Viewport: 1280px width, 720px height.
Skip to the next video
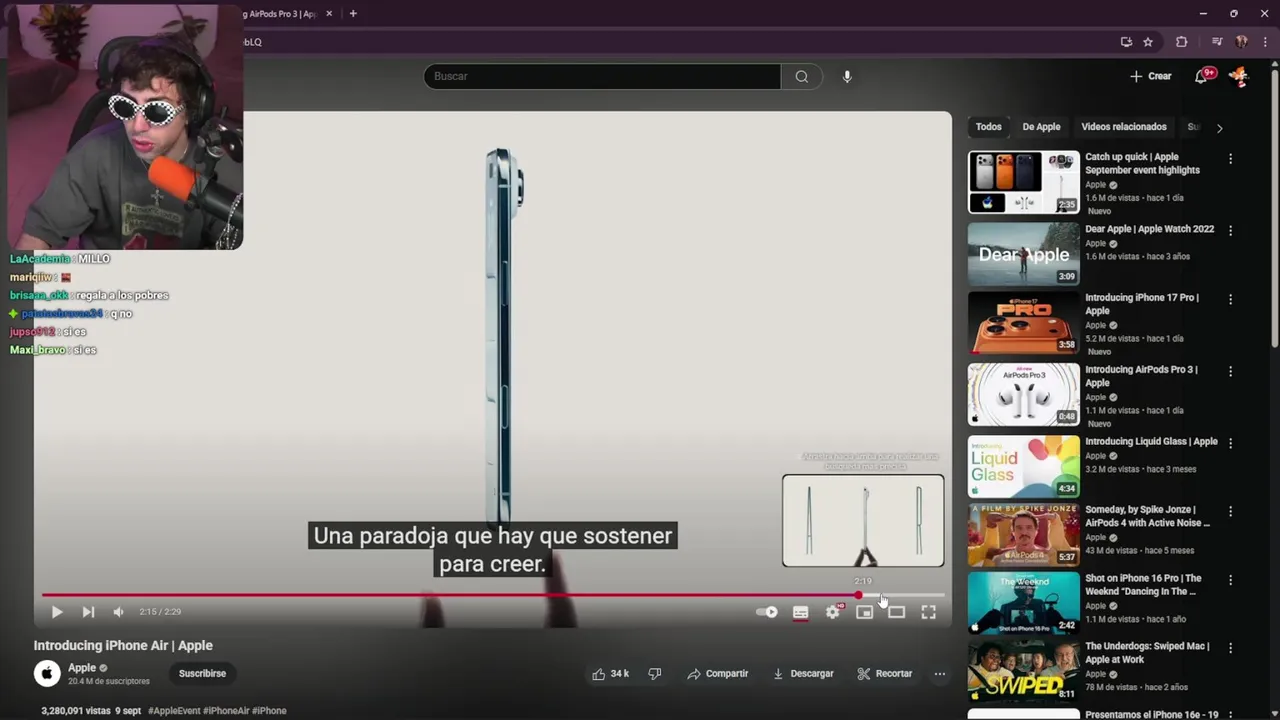click(x=88, y=612)
